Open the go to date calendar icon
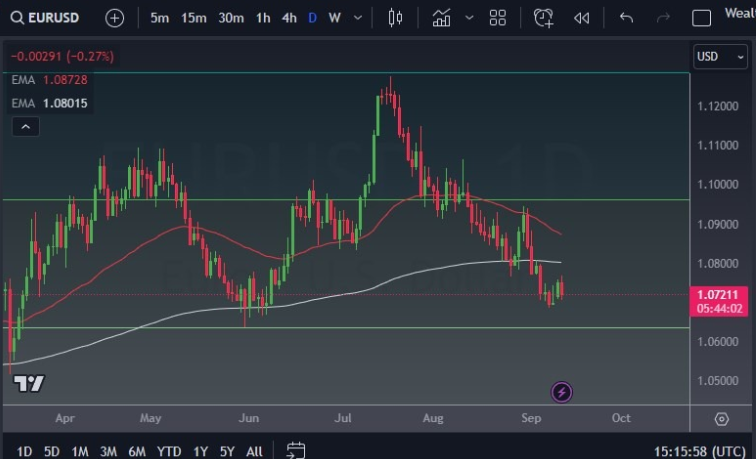 [296, 450]
